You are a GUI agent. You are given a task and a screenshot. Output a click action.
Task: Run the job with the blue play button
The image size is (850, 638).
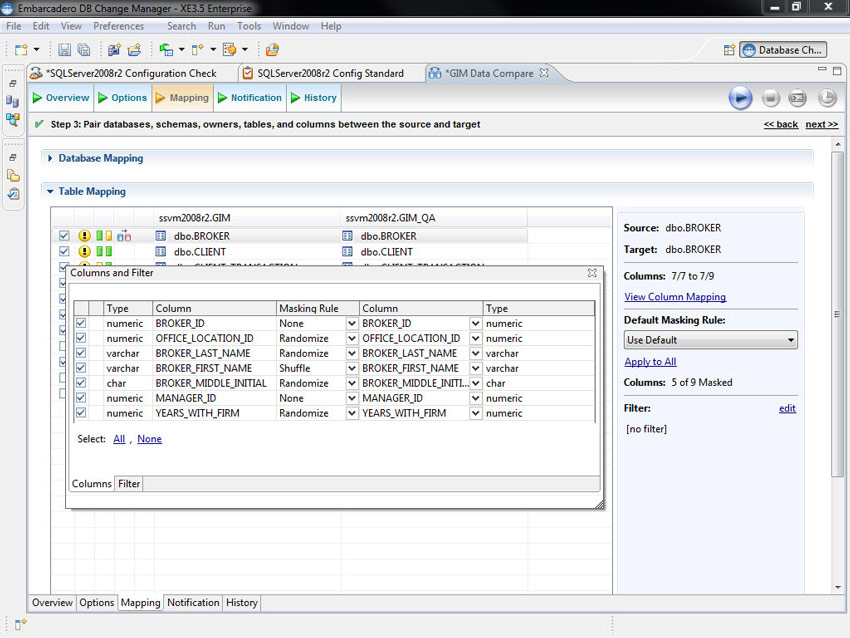740,98
